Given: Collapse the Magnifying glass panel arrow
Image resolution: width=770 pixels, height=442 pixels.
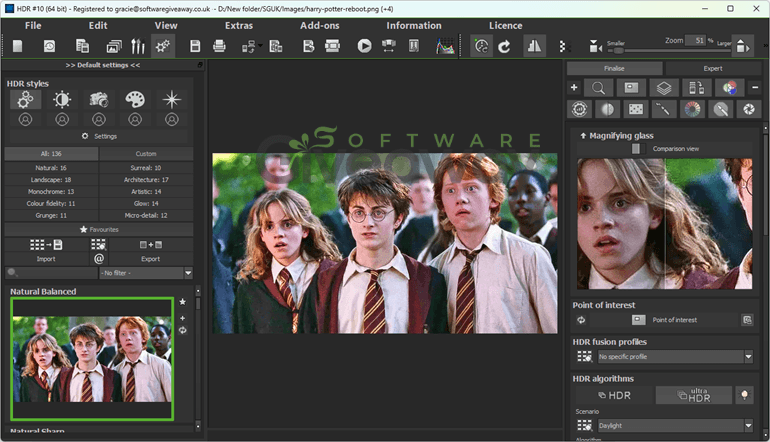Looking at the screenshot, I should point(583,136).
